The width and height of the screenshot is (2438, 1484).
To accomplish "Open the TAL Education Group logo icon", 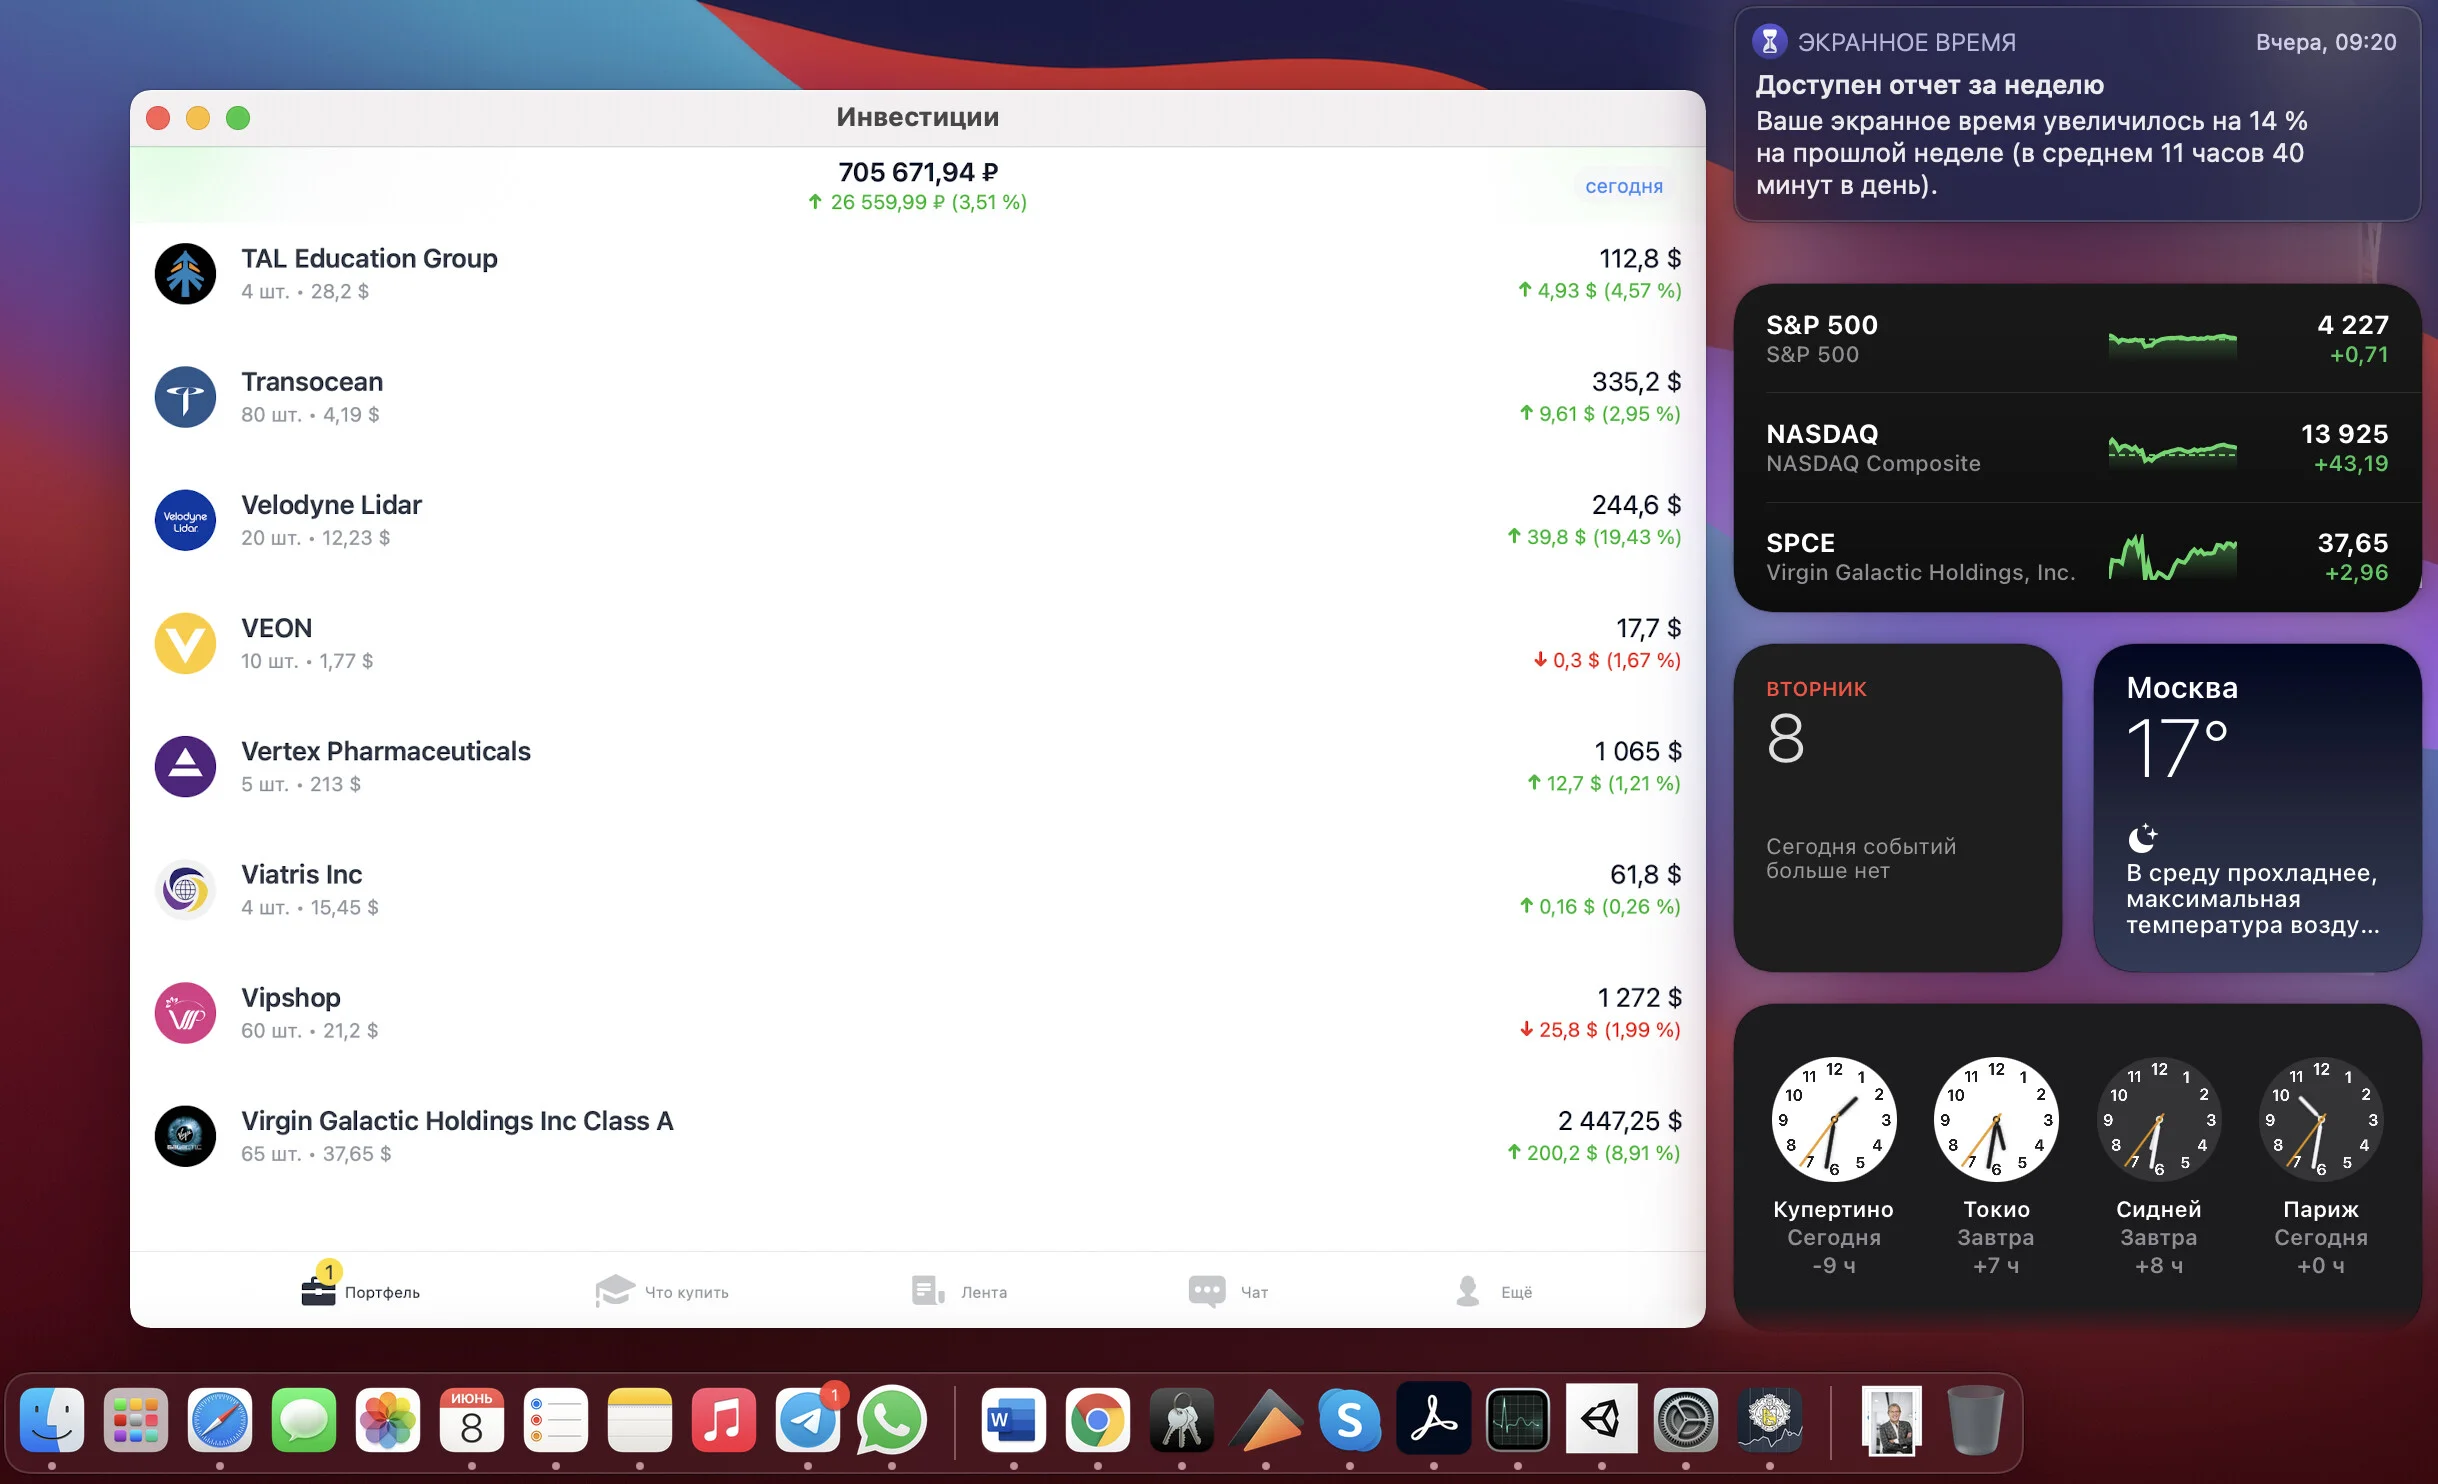I will coord(185,274).
